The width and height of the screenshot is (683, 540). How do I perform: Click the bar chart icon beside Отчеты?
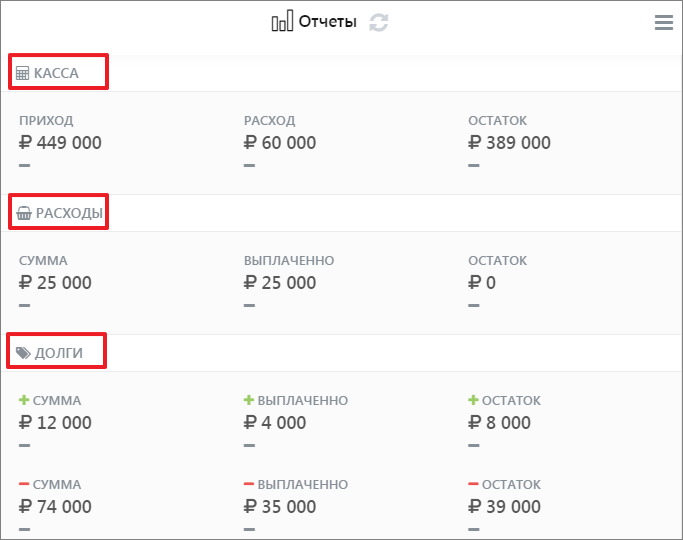pos(282,22)
